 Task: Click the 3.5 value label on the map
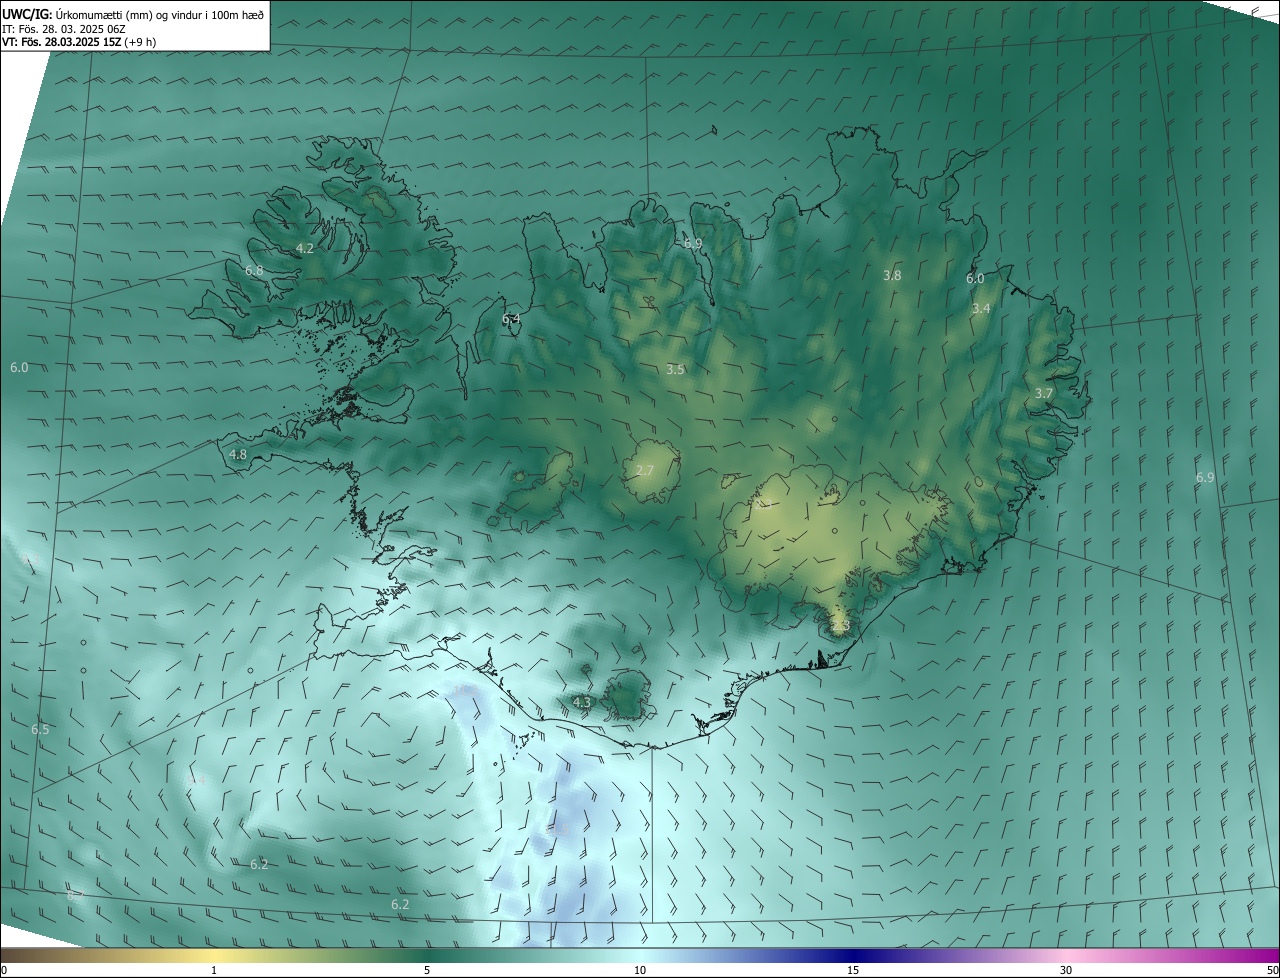(x=676, y=370)
